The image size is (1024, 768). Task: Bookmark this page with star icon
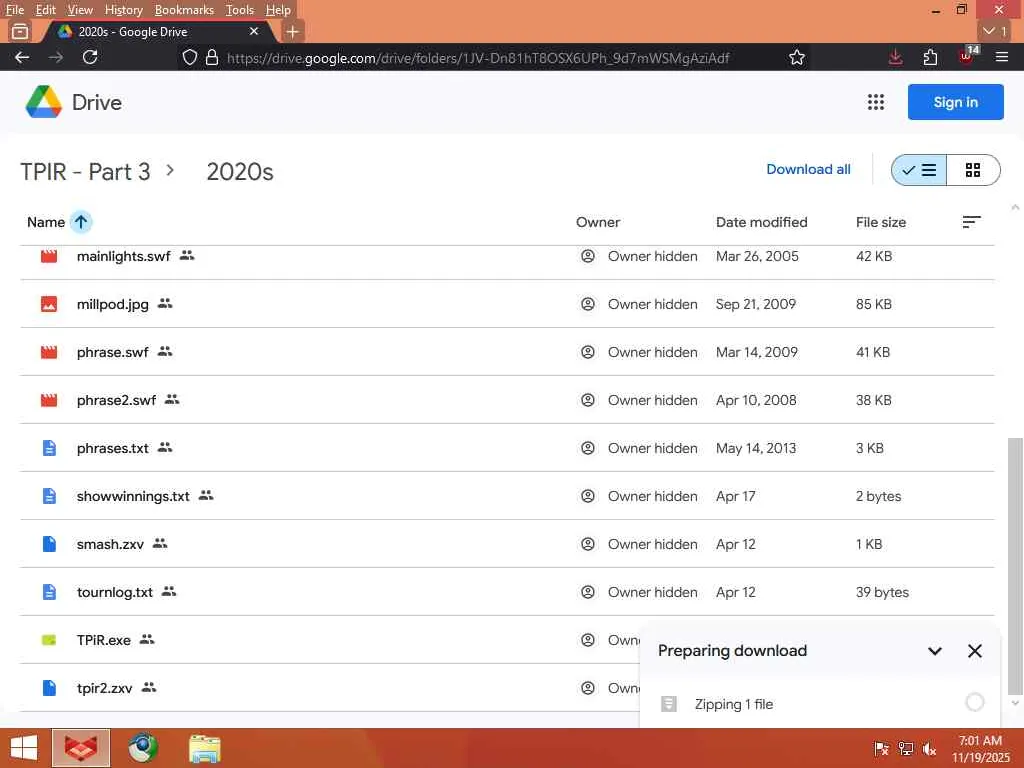797,57
